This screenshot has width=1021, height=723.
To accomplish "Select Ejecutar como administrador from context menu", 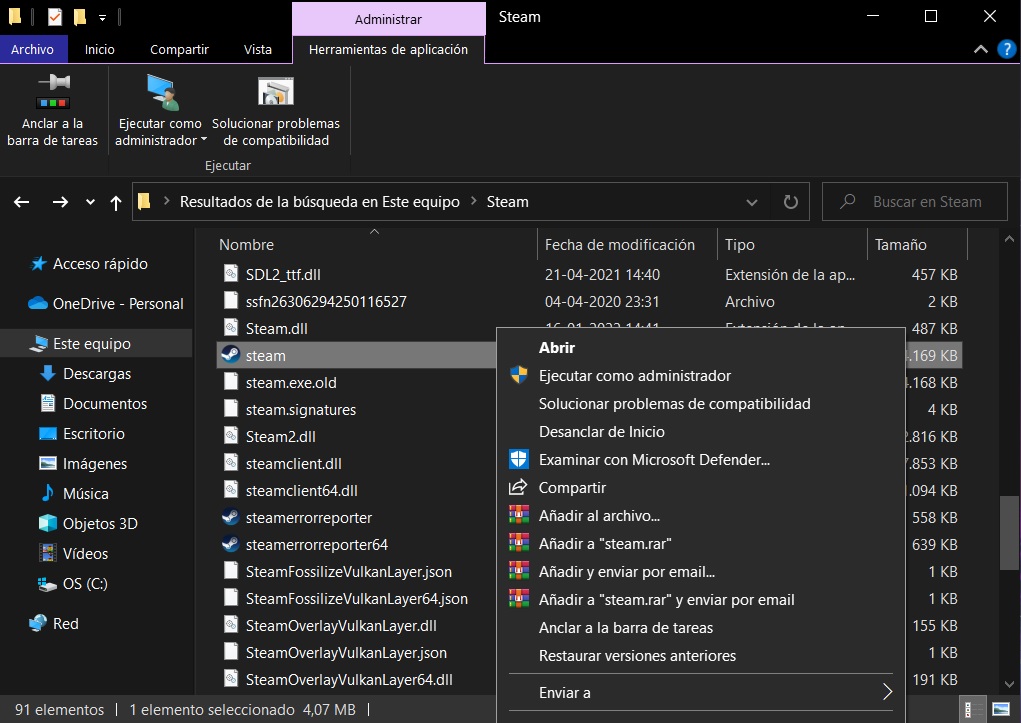I will [x=634, y=376].
